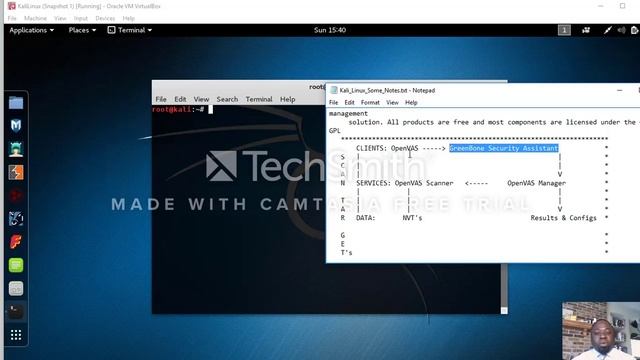Open the VirtualBox Help menu
Viewport: 640px width, 360px height.
(x=129, y=18)
